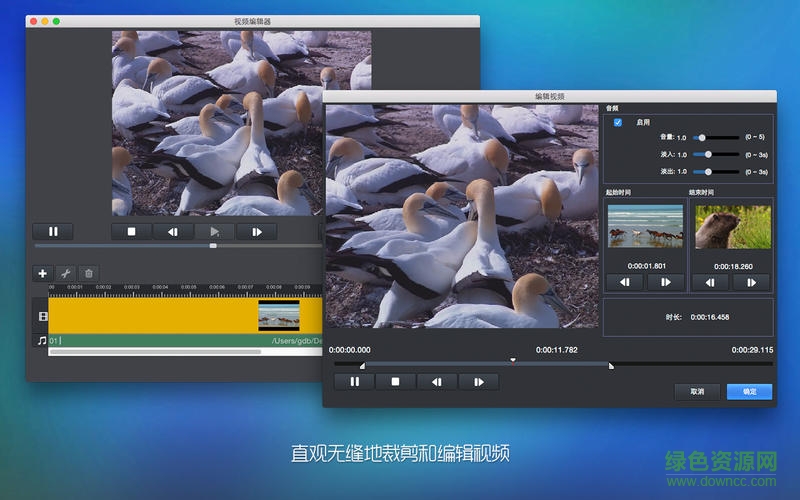Nudge the start time one frame back
This screenshot has width=800, height=500.
(625, 283)
